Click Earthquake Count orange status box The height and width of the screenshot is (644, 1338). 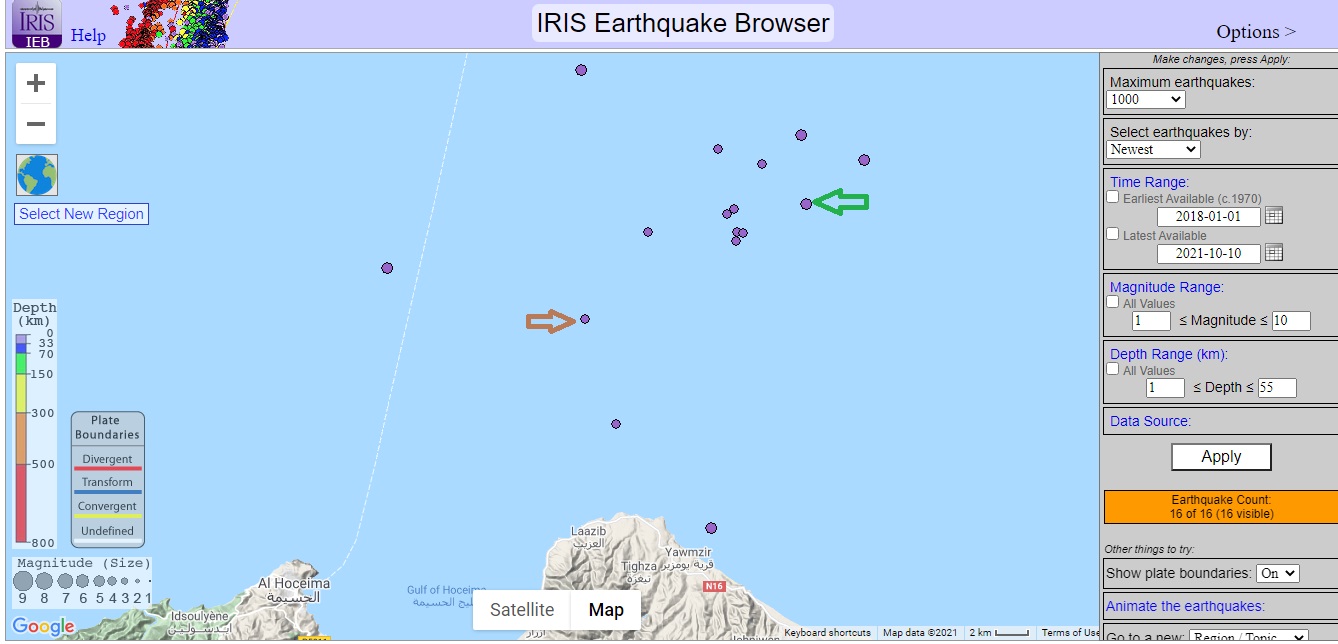click(1220, 507)
